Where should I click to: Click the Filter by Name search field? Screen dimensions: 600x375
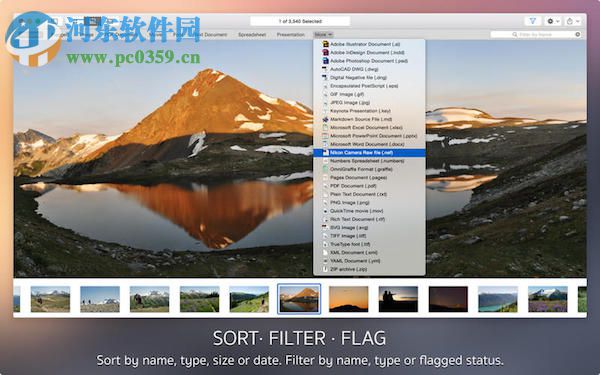[x=535, y=34]
